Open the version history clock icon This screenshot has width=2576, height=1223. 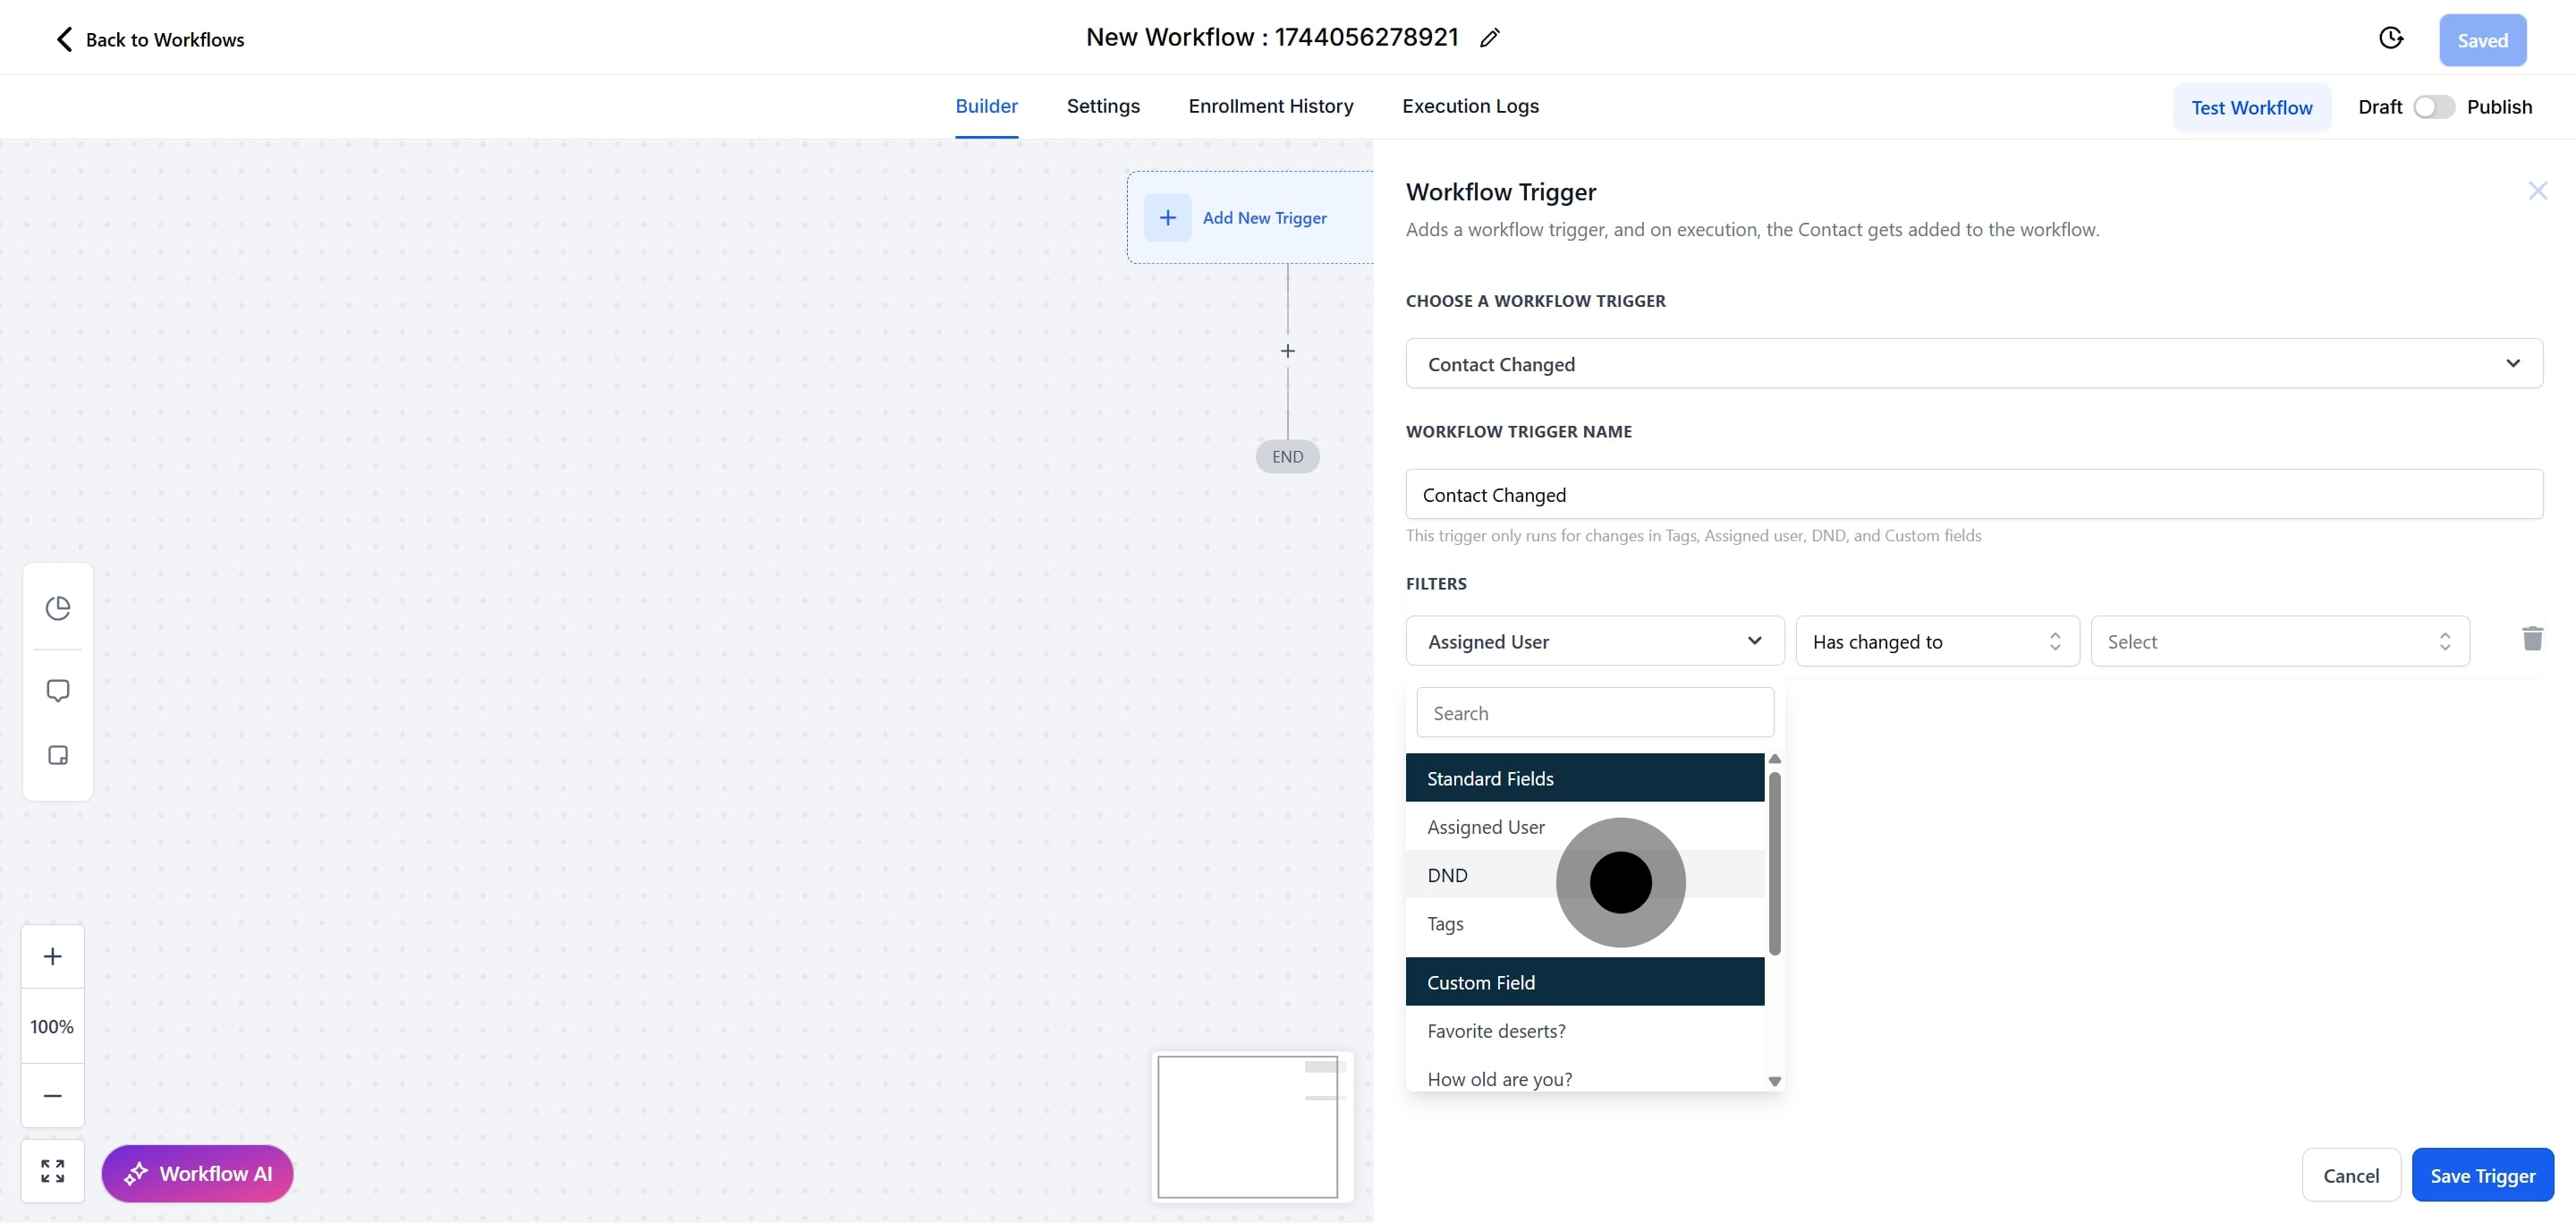2390,38
